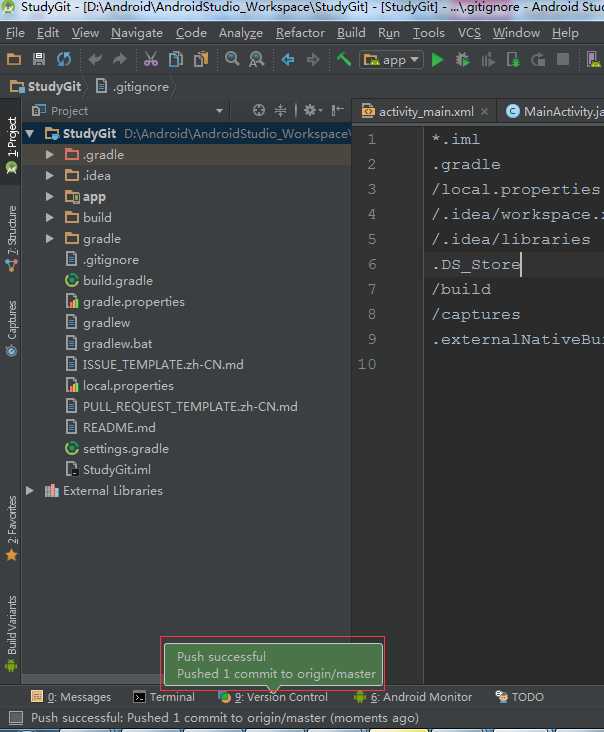This screenshot has height=732, width=604.
Task: Click the Attach debugger icon
Action: point(513,60)
